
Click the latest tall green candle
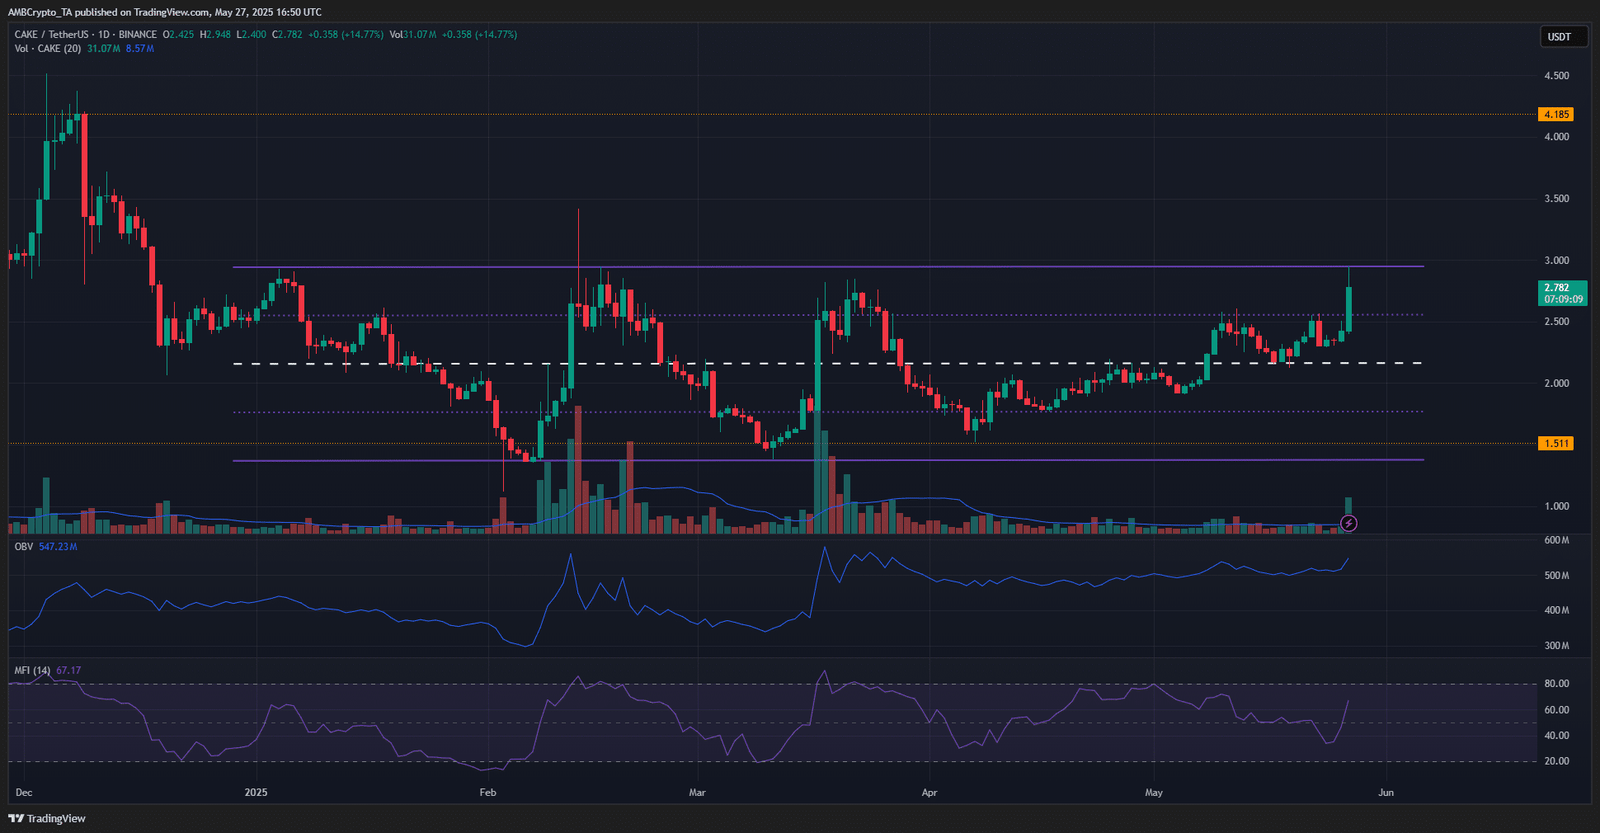pos(1349,308)
